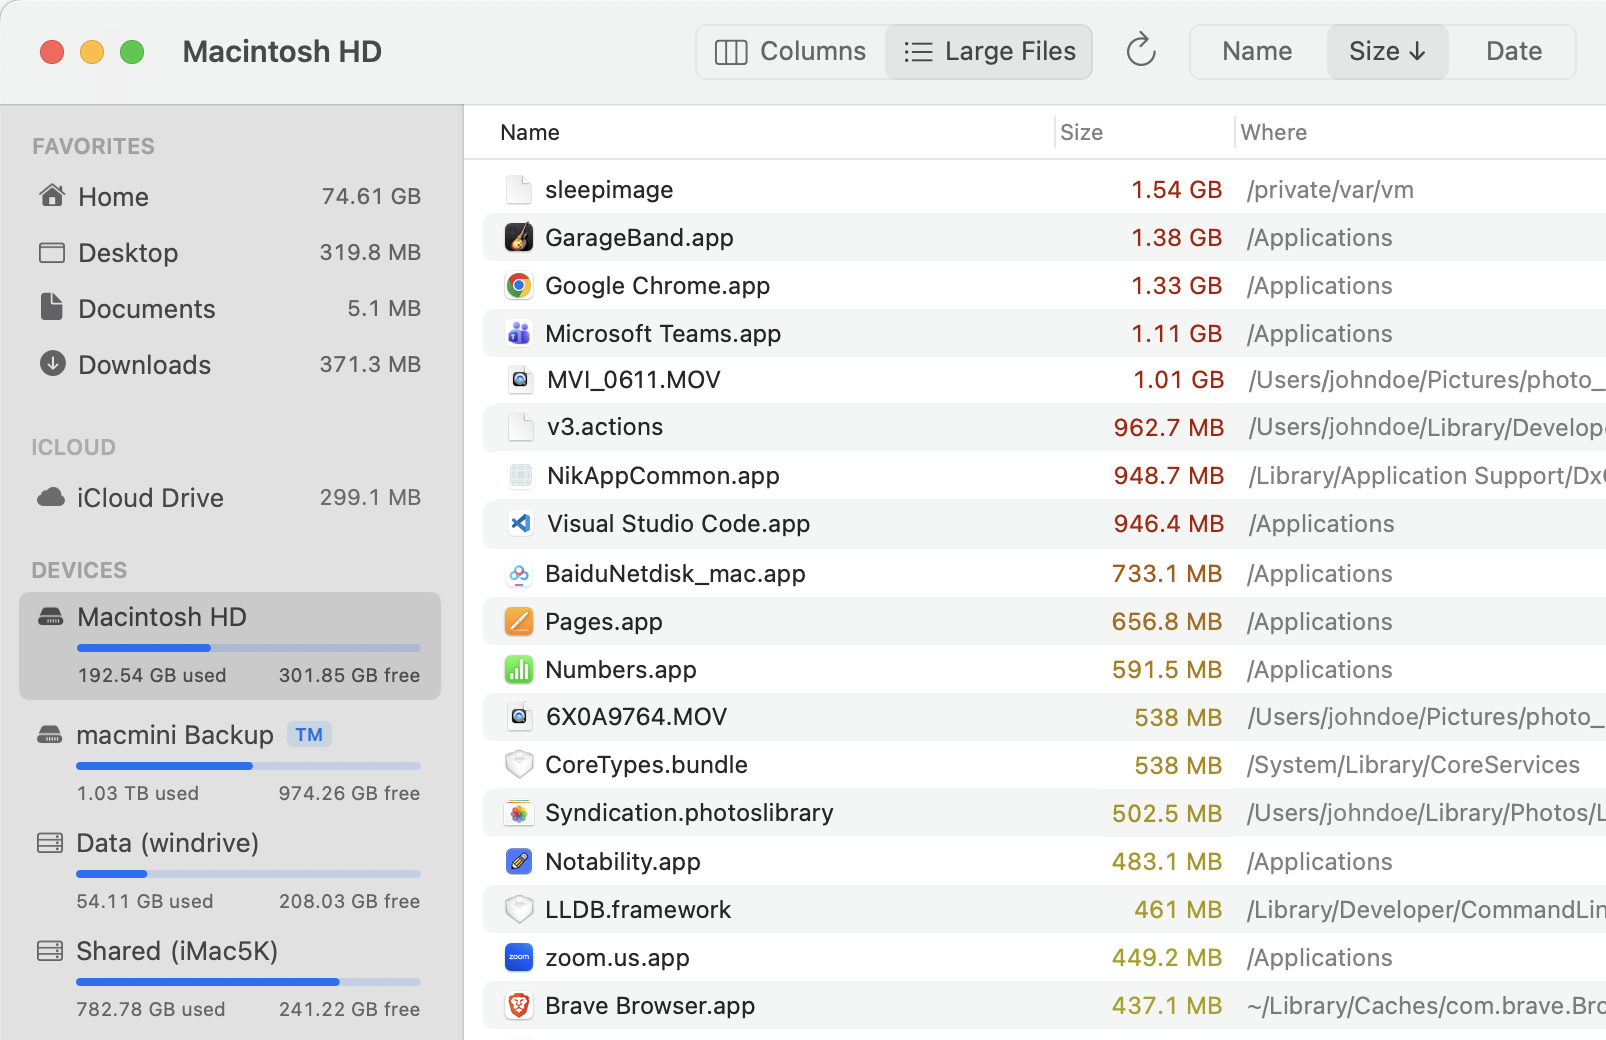Click the LLDB.framework shield icon

coord(519,909)
